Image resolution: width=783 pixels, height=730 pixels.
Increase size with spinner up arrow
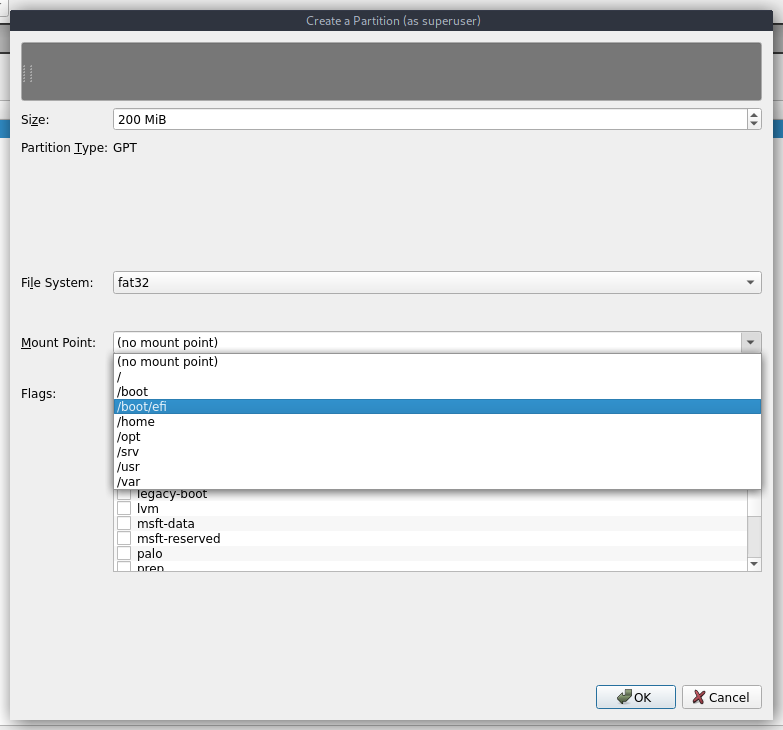(753, 115)
